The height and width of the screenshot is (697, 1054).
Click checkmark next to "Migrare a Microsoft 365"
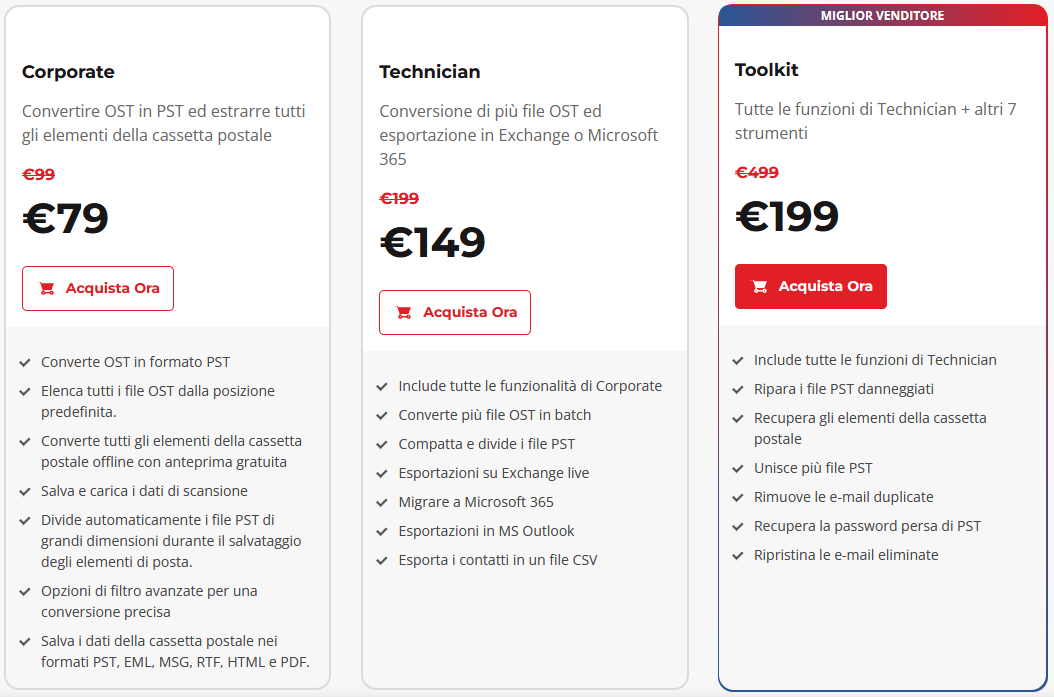tap(382, 502)
